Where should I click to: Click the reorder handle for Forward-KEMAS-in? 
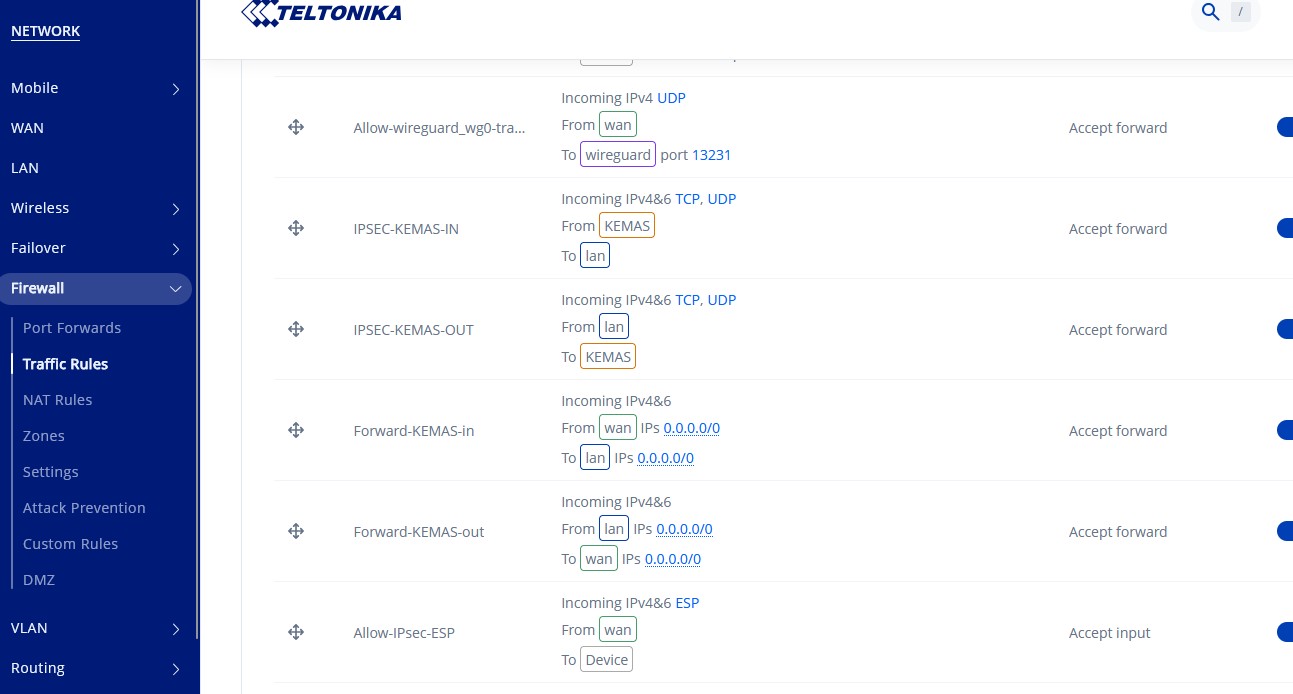(x=296, y=430)
